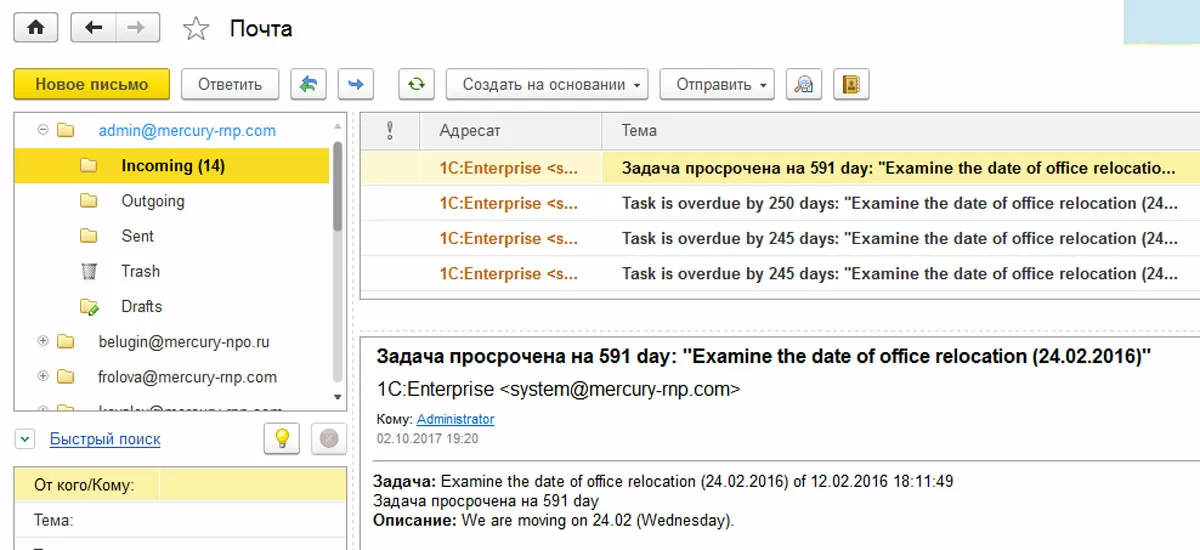Select the Trash folder
This screenshot has width=1200, height=550.
pos(140,271)
